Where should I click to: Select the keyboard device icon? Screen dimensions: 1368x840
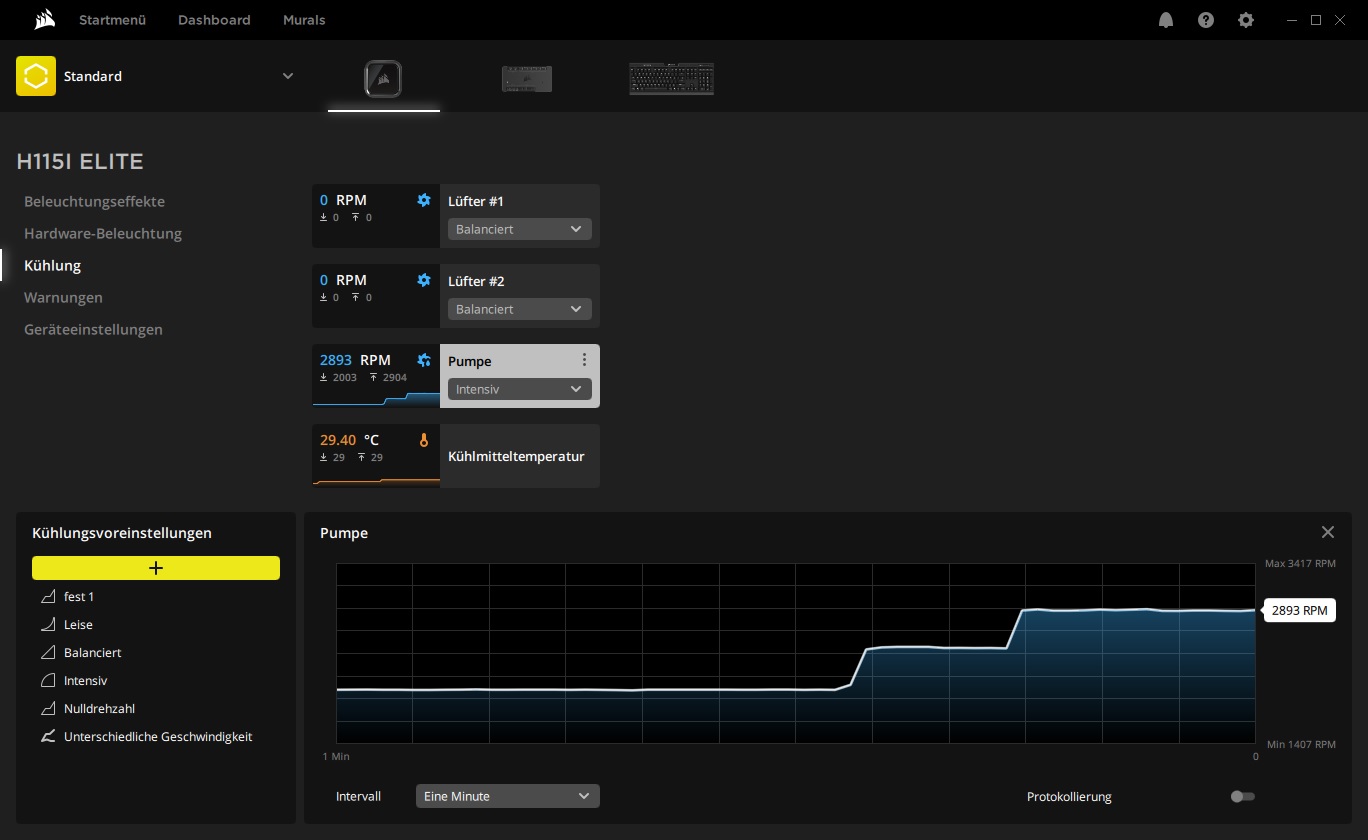[671, 79]
